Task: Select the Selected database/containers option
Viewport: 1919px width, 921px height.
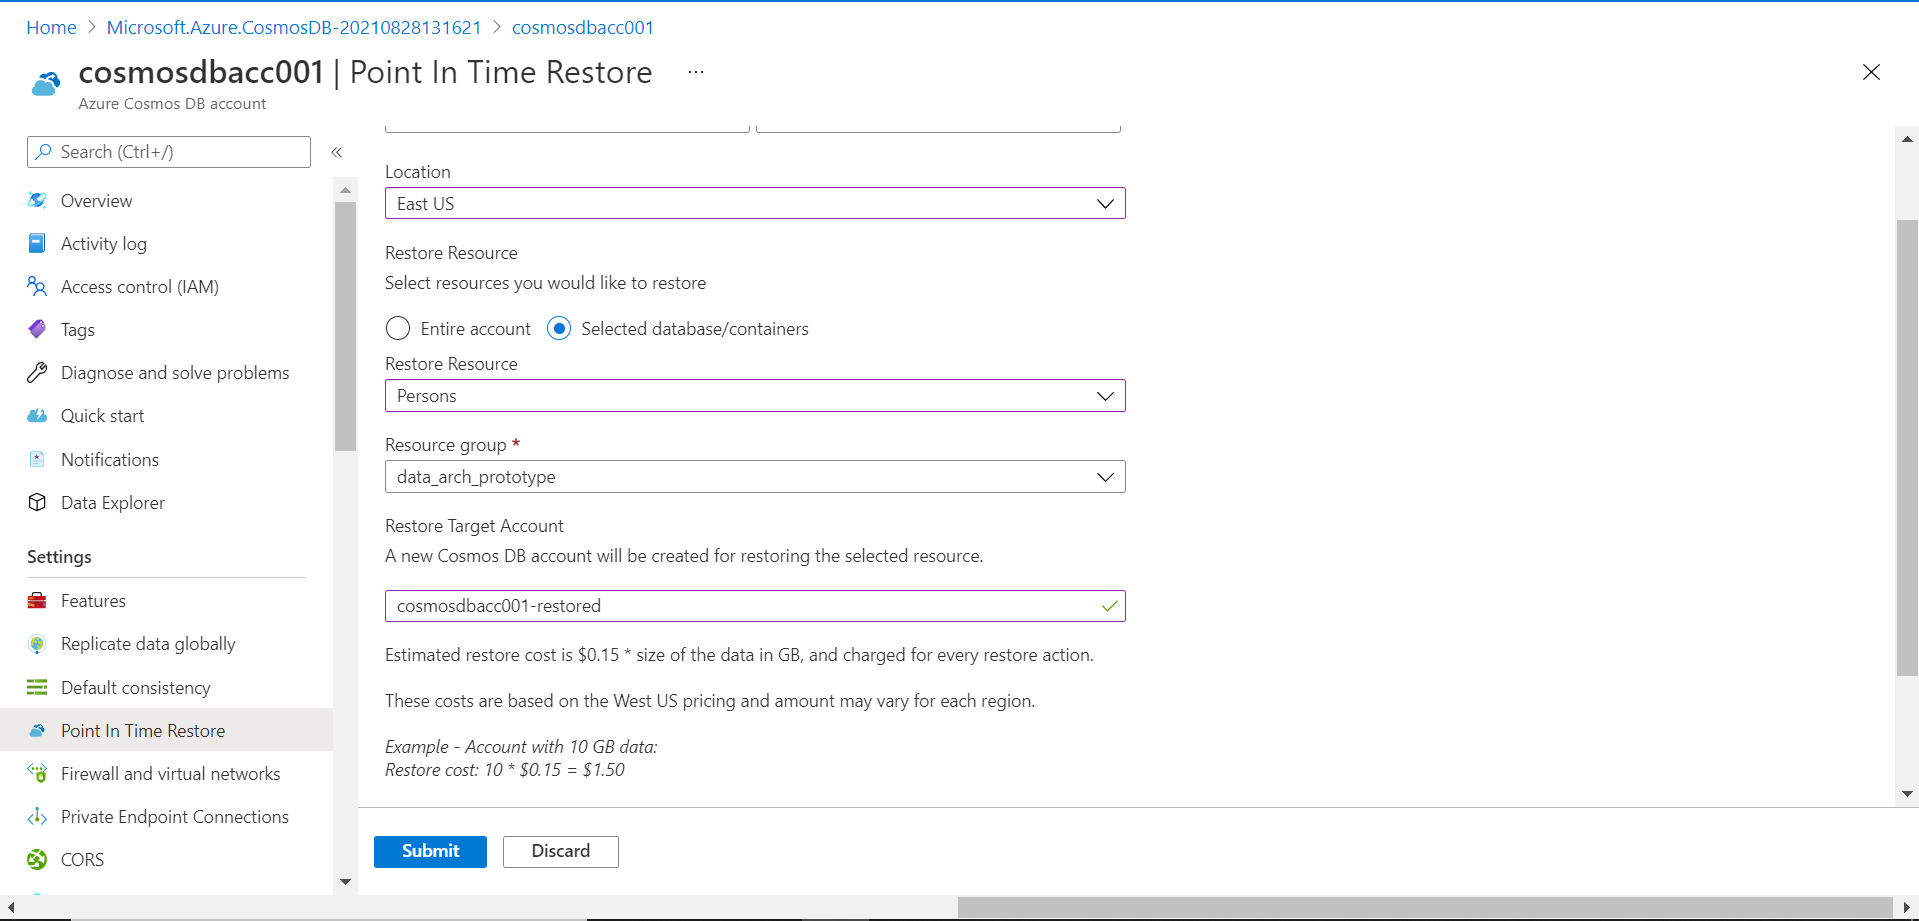Action: (559, 328)
